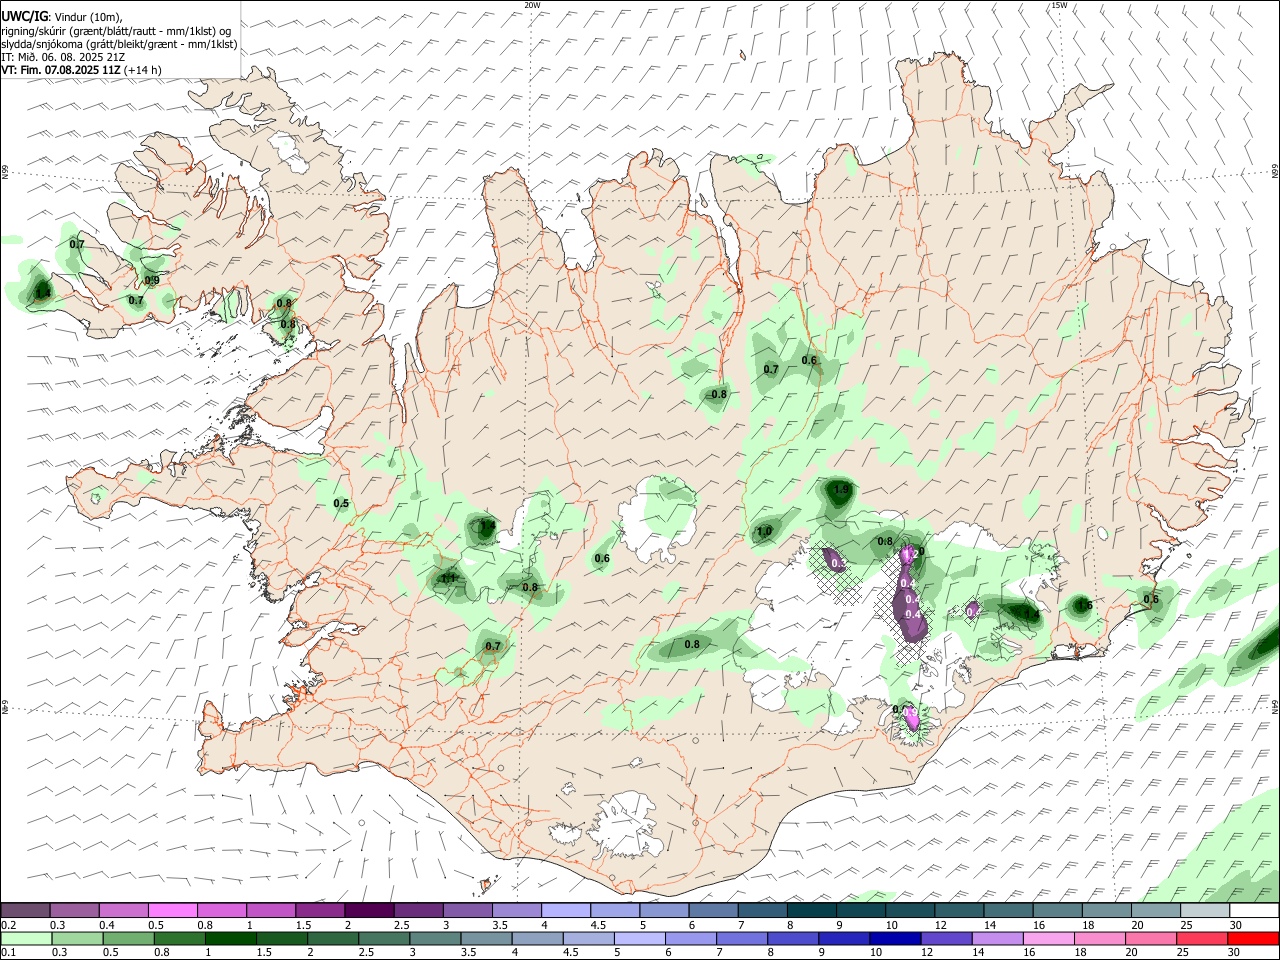Click the '0.2' label in snow legend row
This screenshot has width=1280, height=960.
click(x=9, y=924)
